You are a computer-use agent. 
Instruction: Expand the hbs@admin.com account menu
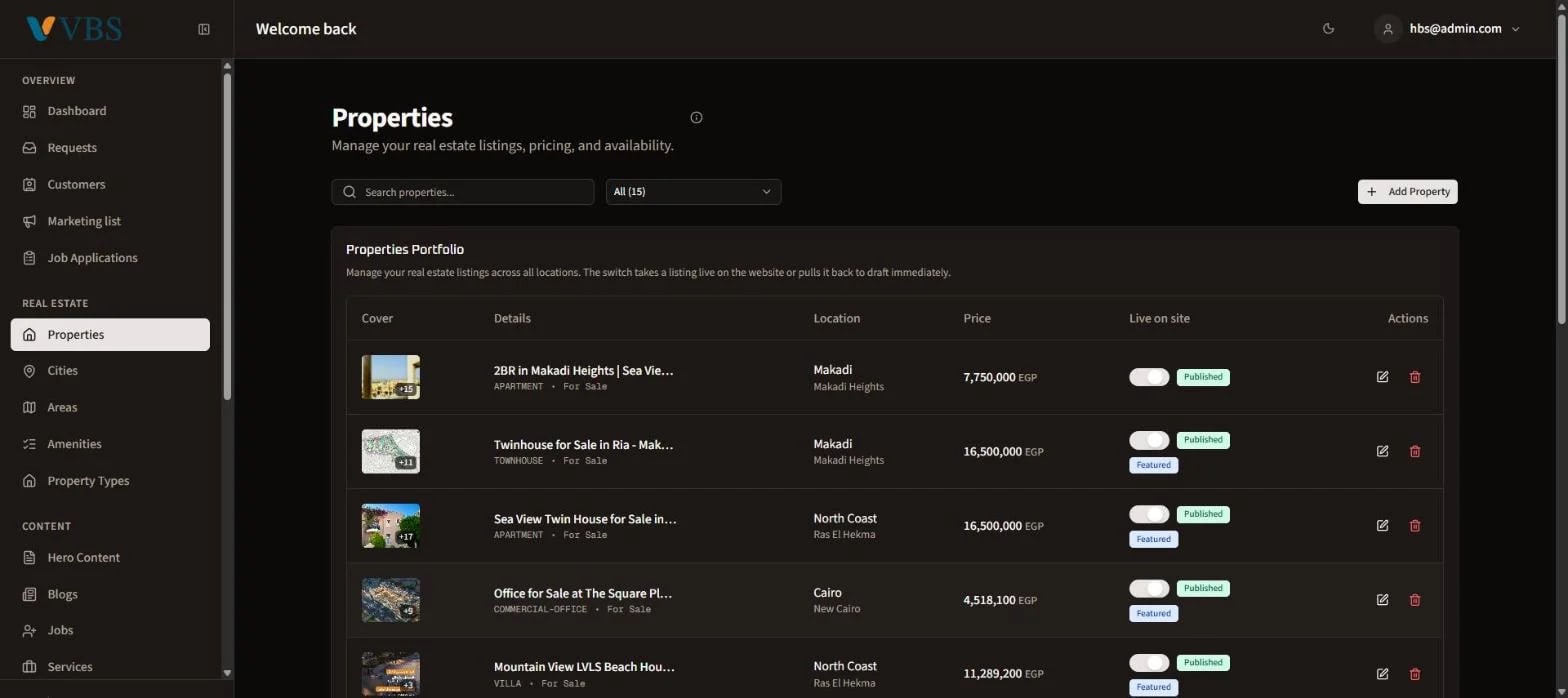(x=1448, y=29)
